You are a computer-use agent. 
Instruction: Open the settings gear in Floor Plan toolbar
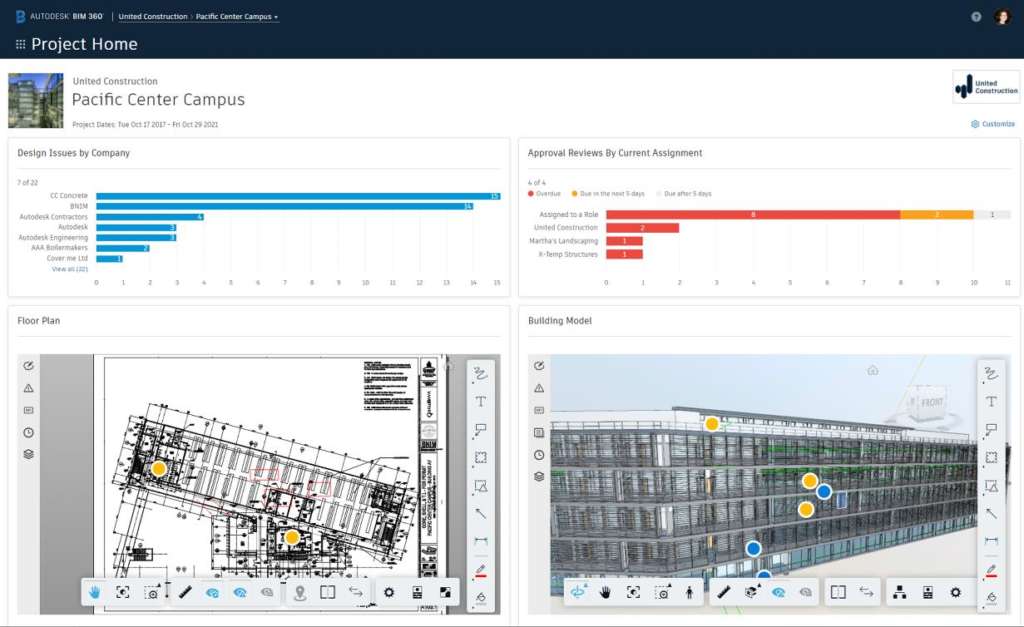[x=389, y=592]
